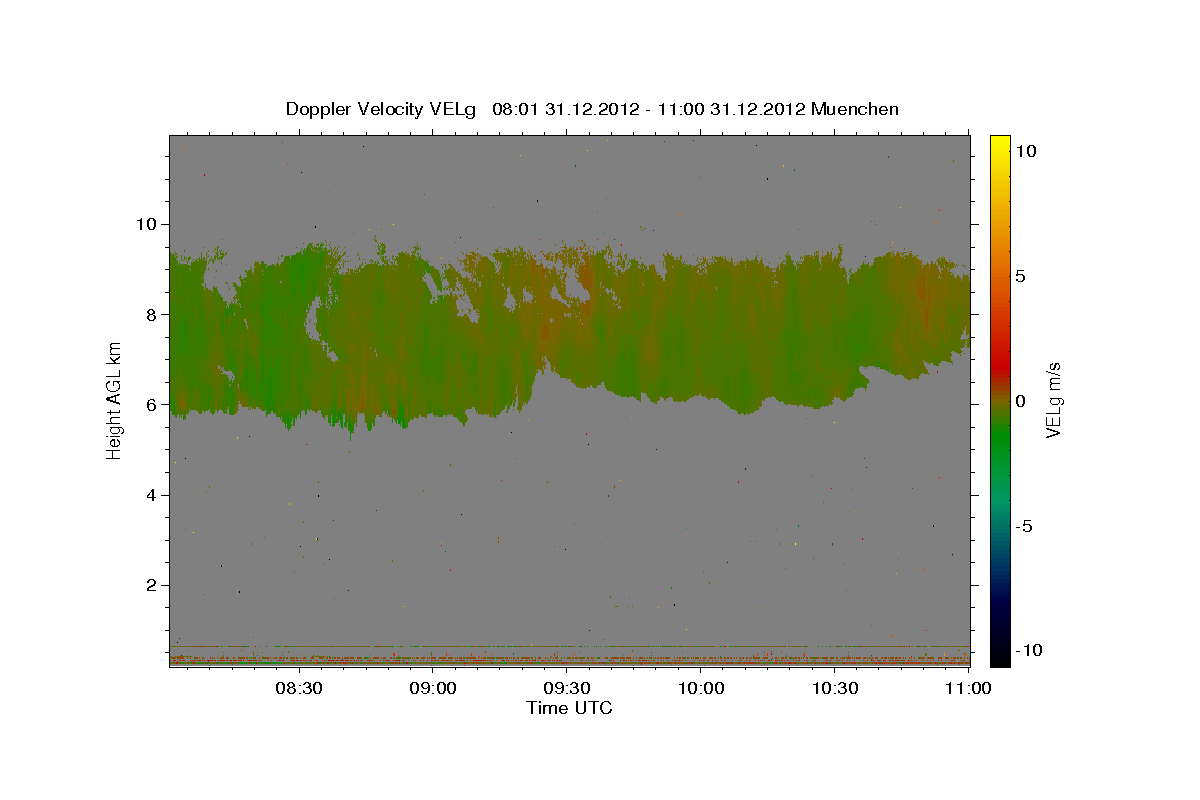1200x800 pixels.
Task: Click the colorbar label 5
Action: coord(1020,276)
